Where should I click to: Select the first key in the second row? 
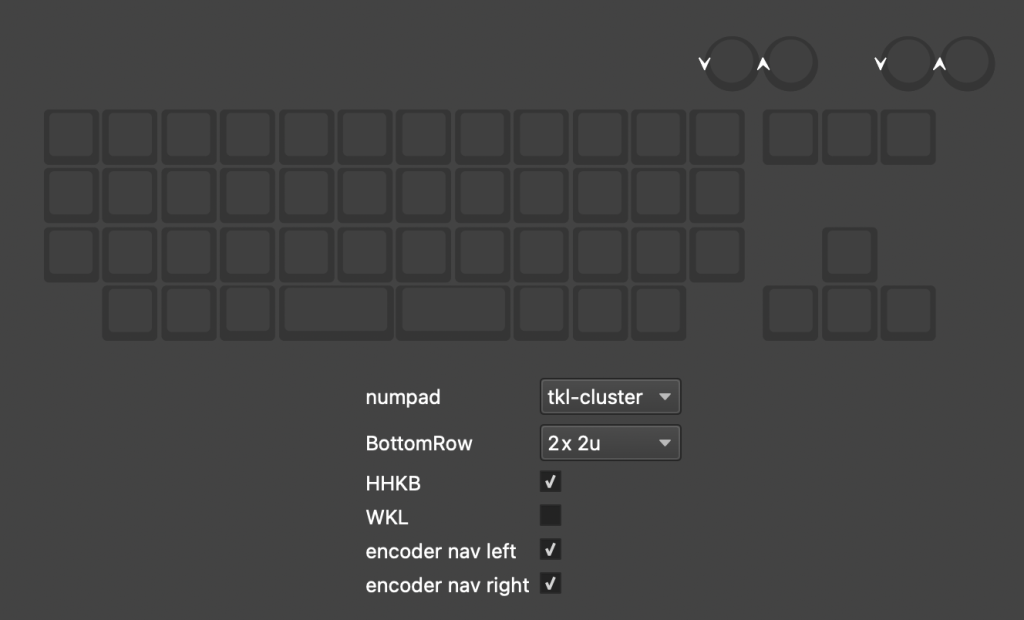(71, 194)
